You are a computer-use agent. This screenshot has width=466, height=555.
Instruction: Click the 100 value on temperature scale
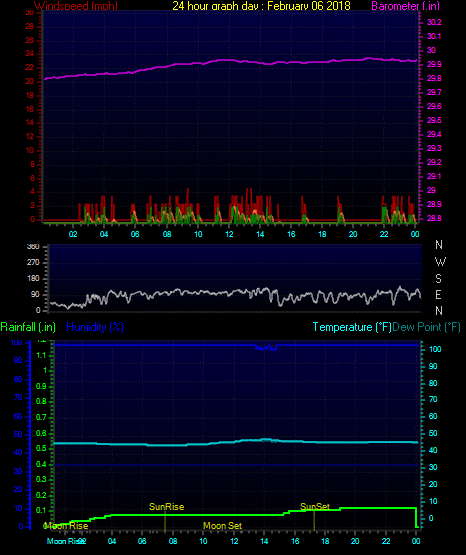coord(435,349)
